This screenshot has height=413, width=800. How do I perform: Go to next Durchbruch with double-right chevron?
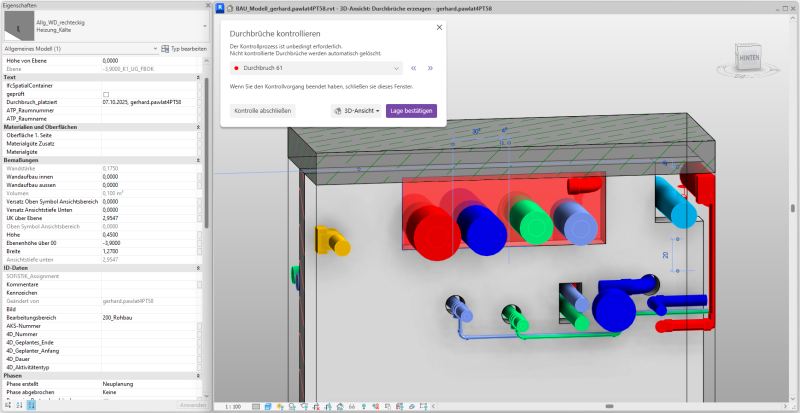tap(430, 68)
